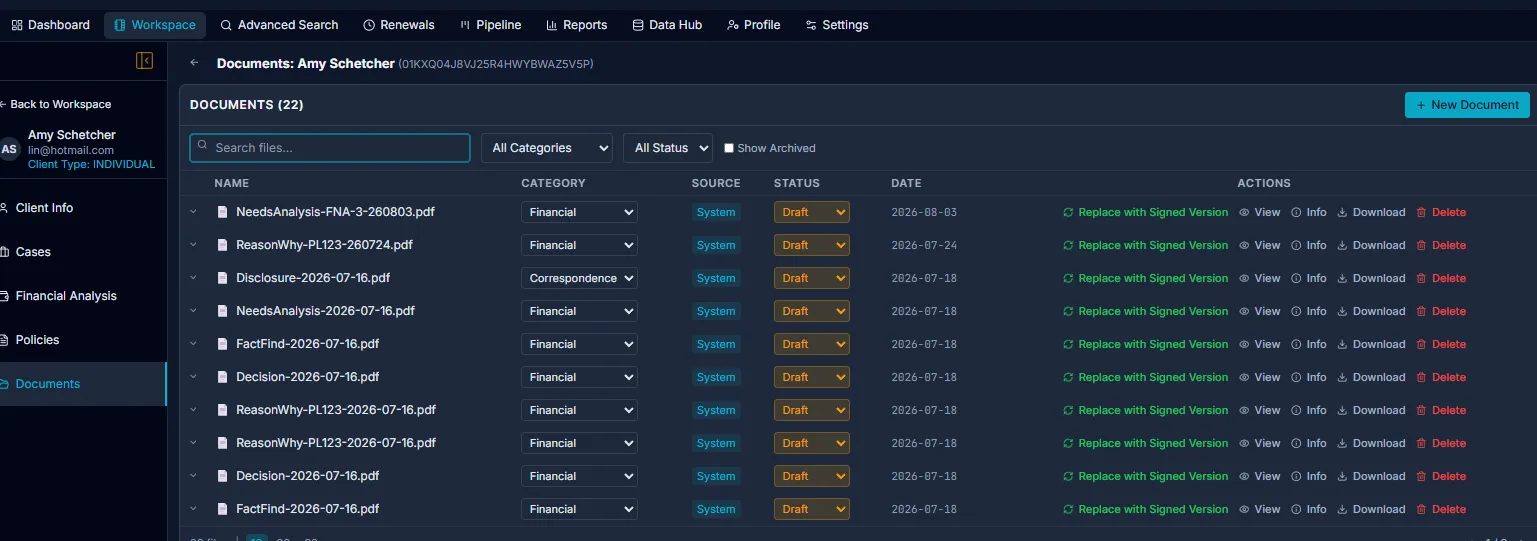Collapse the sidebar panel icon
This screenshot has height=541, width=1537.
pos(144,61)
